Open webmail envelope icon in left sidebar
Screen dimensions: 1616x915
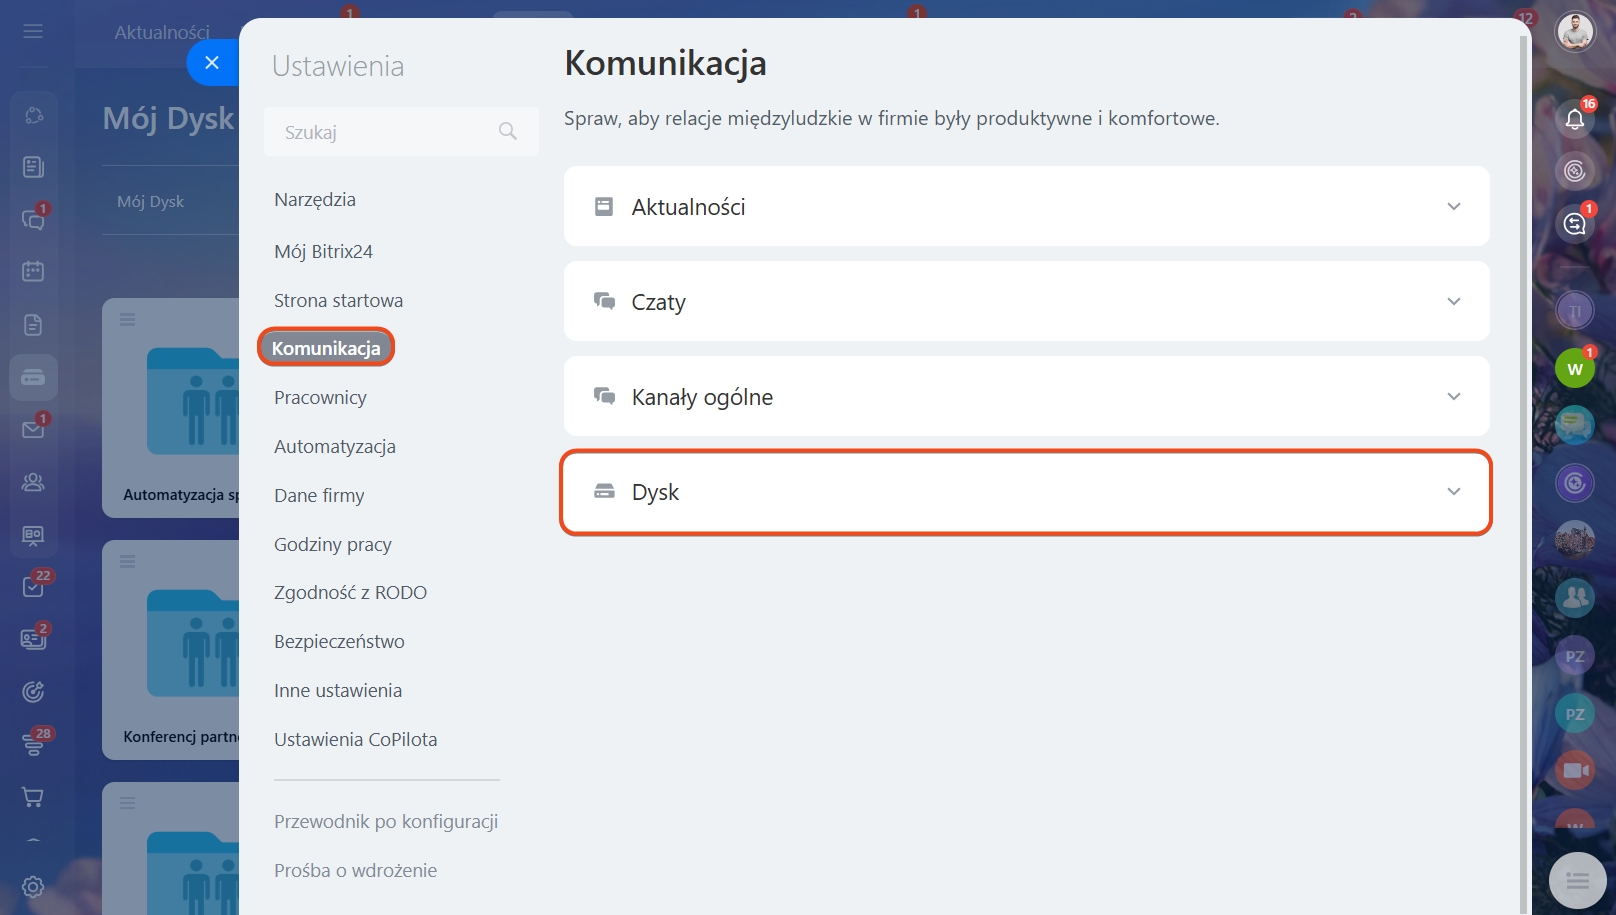click(x=33, y=429)
